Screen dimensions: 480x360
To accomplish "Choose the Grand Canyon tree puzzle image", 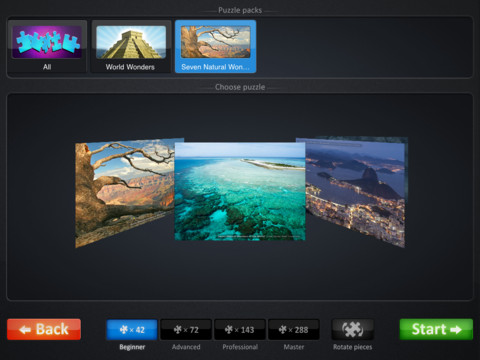I will [x=125, y=193].
